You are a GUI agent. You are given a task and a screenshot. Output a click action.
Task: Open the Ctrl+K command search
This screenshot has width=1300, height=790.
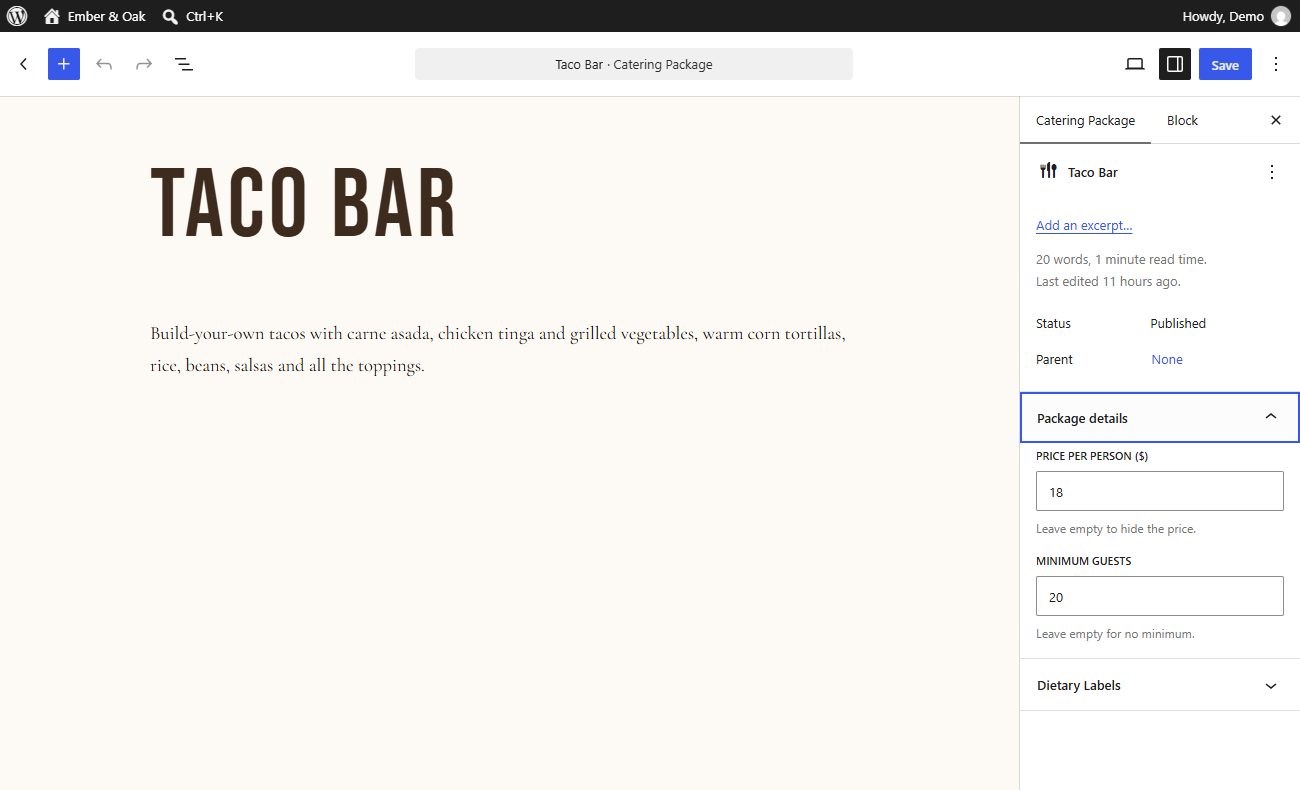(x=193, y=16)
